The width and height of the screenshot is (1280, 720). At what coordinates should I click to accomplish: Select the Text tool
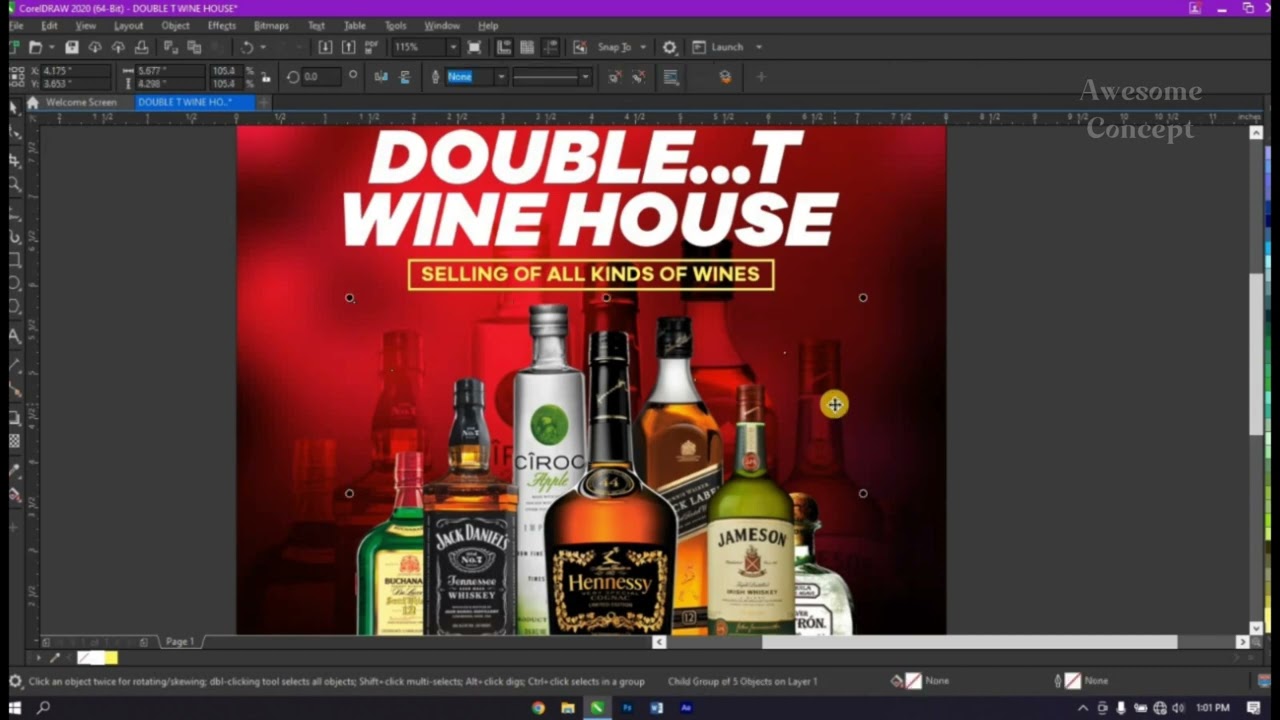click(14, 335)
